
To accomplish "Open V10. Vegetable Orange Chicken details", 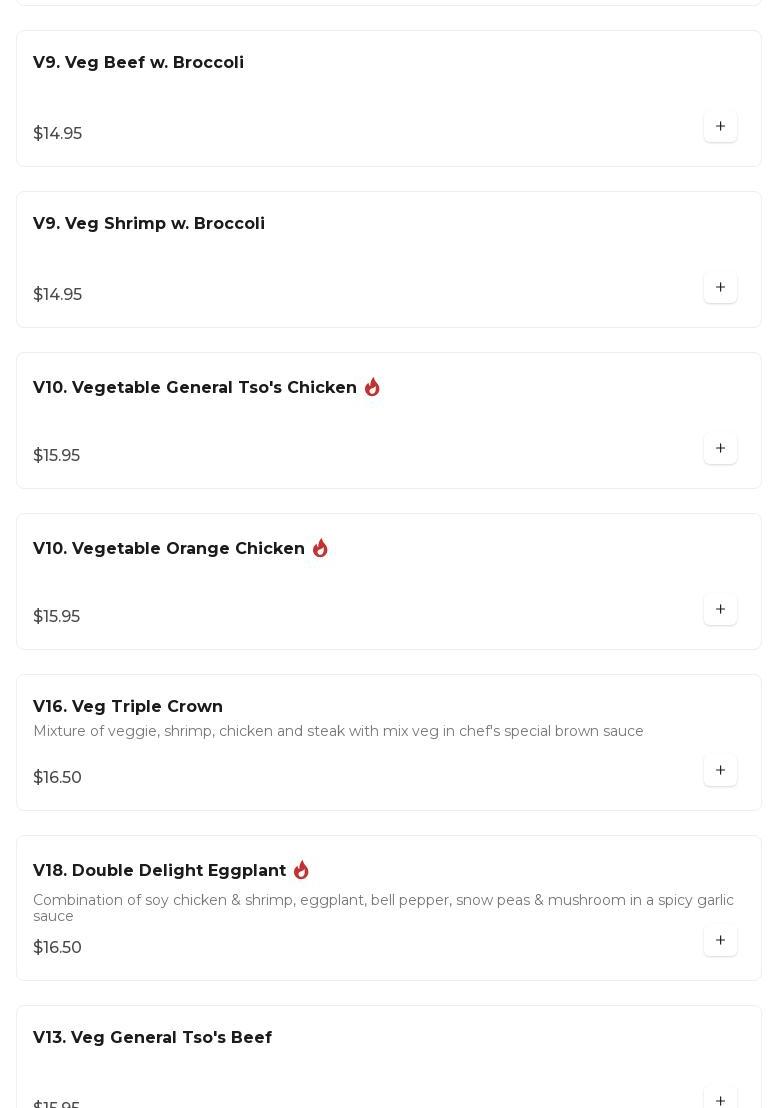I will 169,549.
